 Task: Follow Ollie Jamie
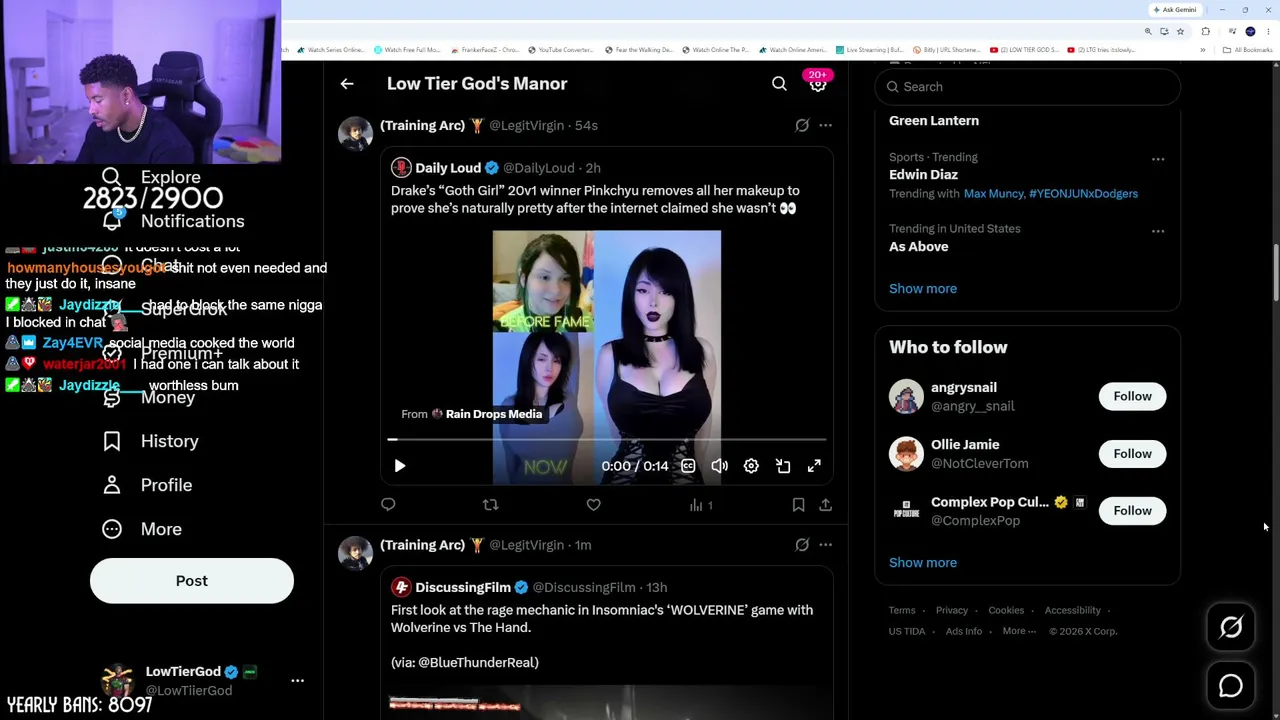click(1132, 454)
